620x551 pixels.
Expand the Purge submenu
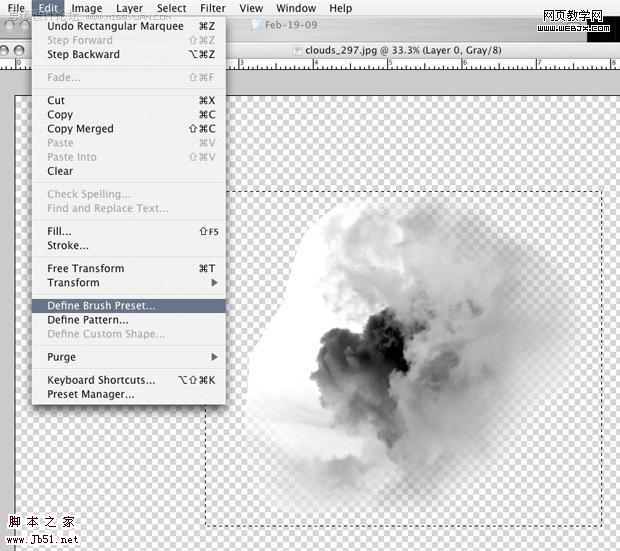(129, 357)
